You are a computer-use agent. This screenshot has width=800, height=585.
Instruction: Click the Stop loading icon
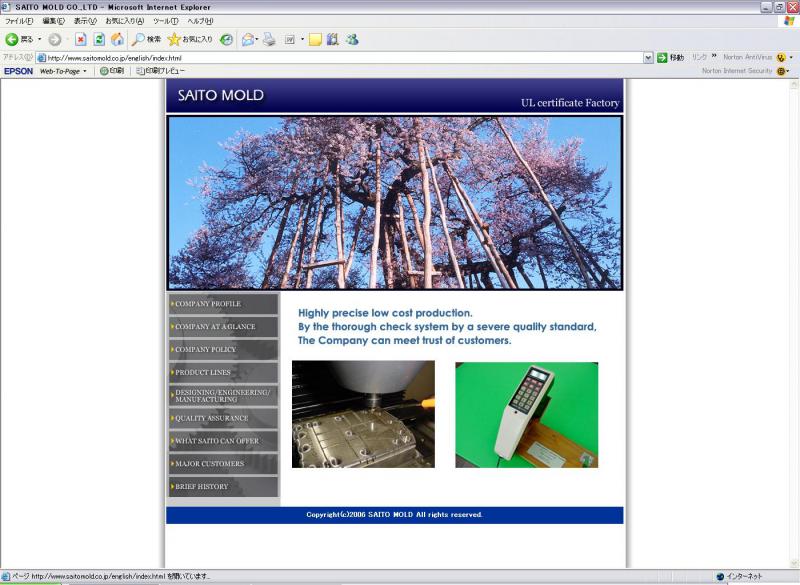point(81,39)
